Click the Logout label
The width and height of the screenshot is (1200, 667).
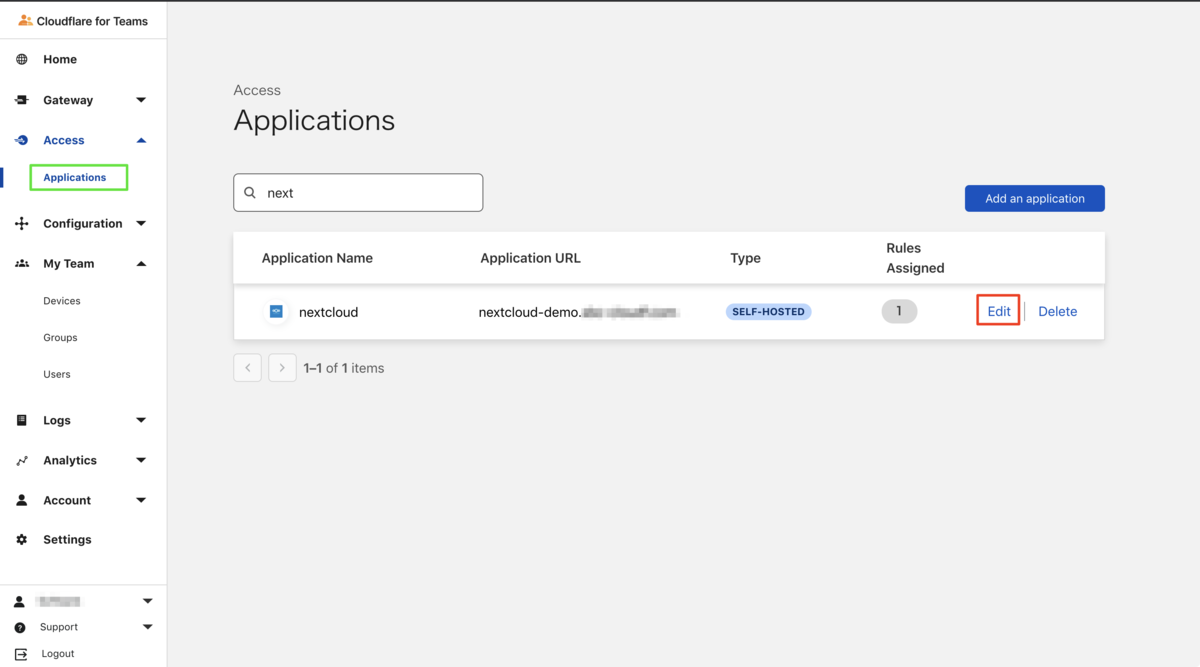(58, 653)
